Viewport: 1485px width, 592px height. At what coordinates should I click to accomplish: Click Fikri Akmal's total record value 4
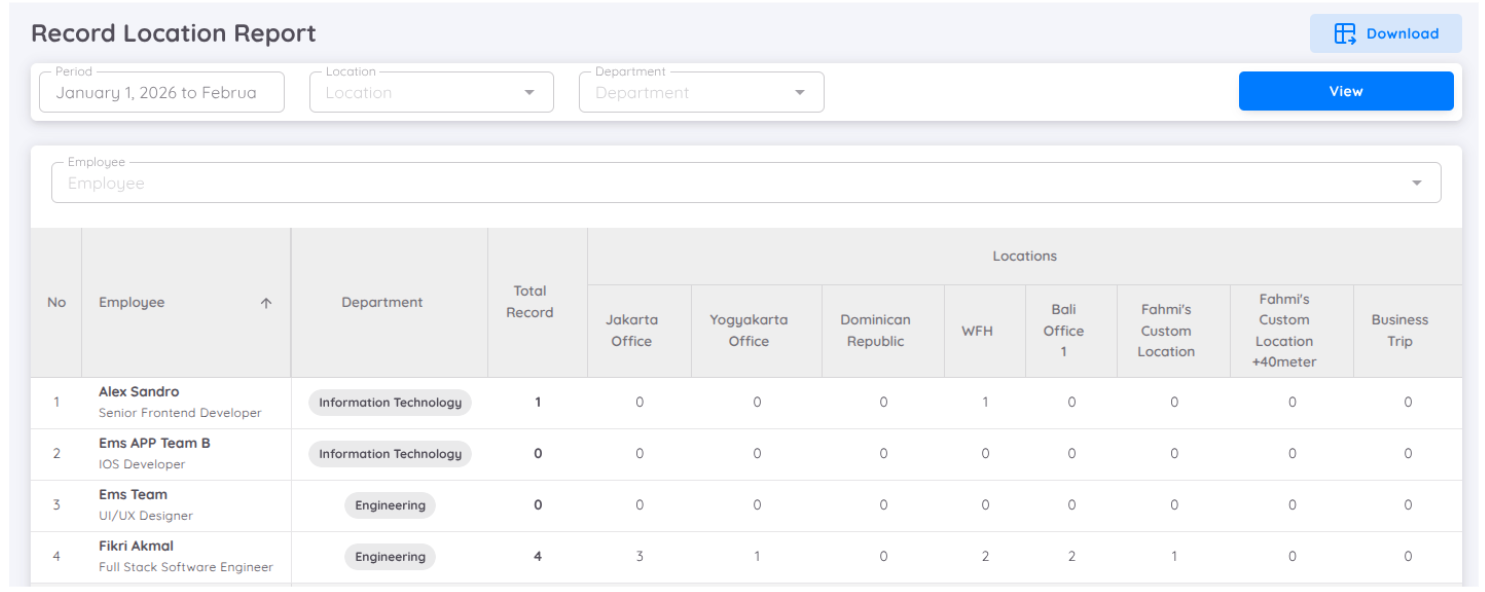tap(538, 557)
